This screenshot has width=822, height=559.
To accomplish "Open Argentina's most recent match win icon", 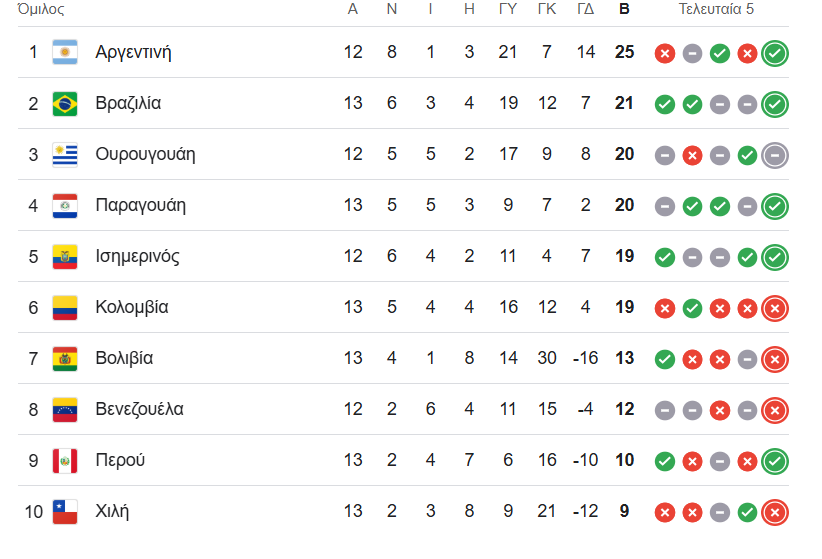I will (775, 53).
